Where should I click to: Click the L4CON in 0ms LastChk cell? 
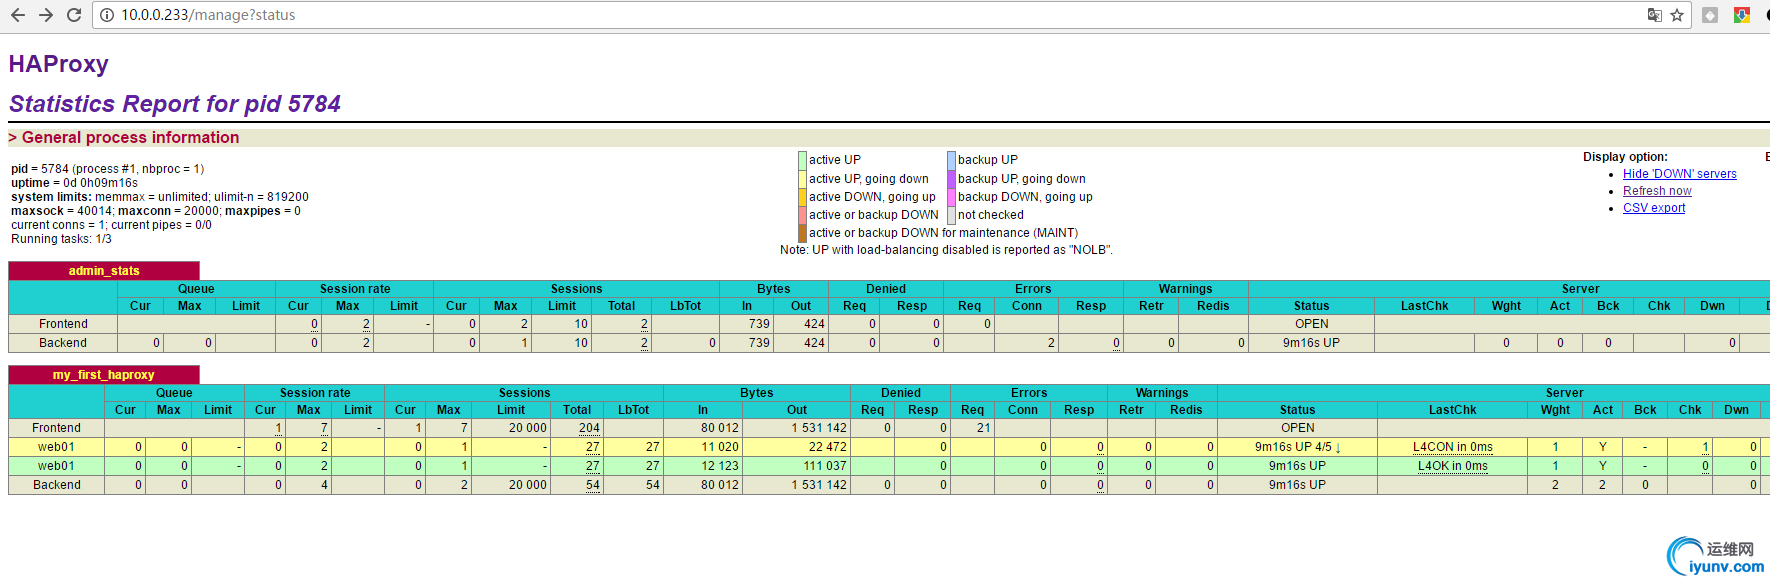(x=1452, y=447)
